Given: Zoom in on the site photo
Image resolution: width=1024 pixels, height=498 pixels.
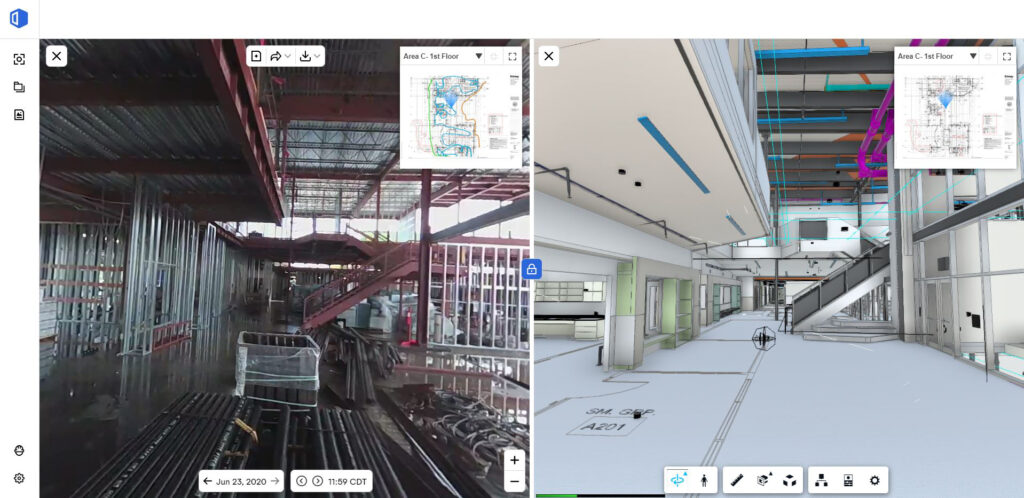Looking at the screenshot, I should [514, 460].
